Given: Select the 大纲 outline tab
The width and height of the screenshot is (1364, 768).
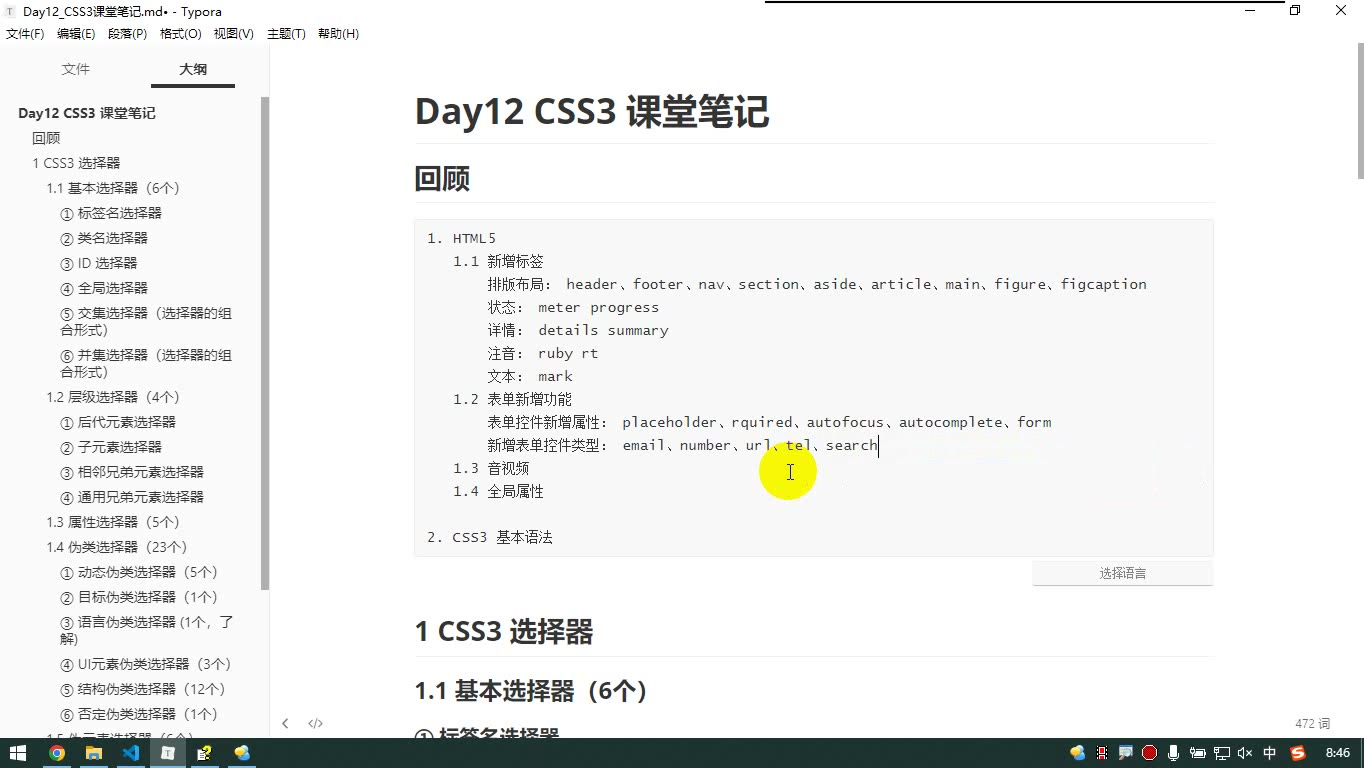Looking at the screenshot, I should [193, 69].
